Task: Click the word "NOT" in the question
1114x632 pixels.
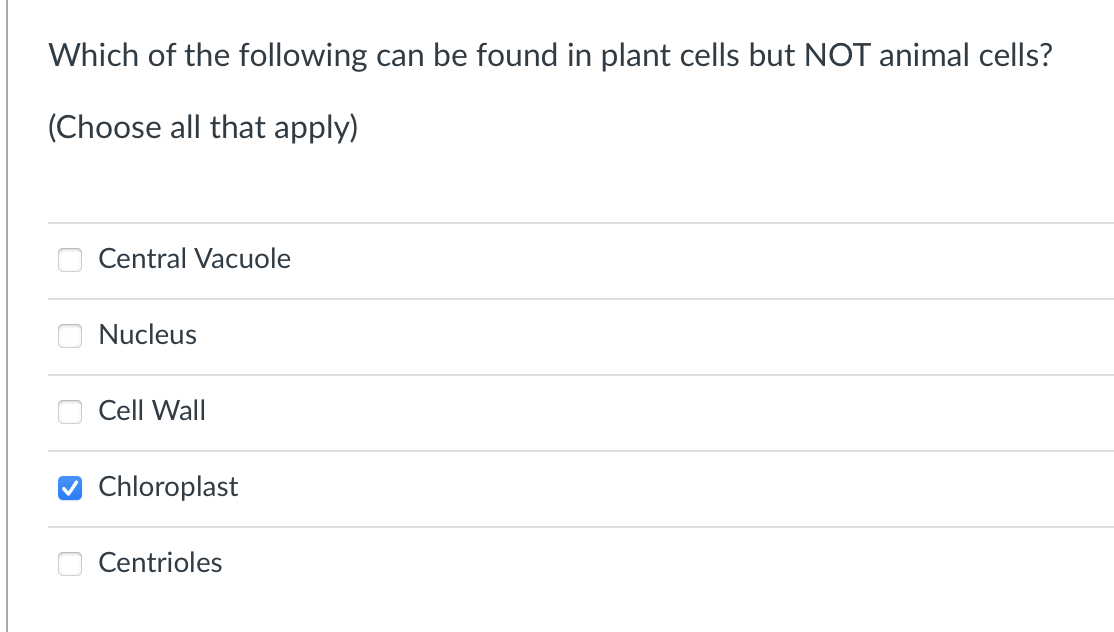Action: point(828,56)
